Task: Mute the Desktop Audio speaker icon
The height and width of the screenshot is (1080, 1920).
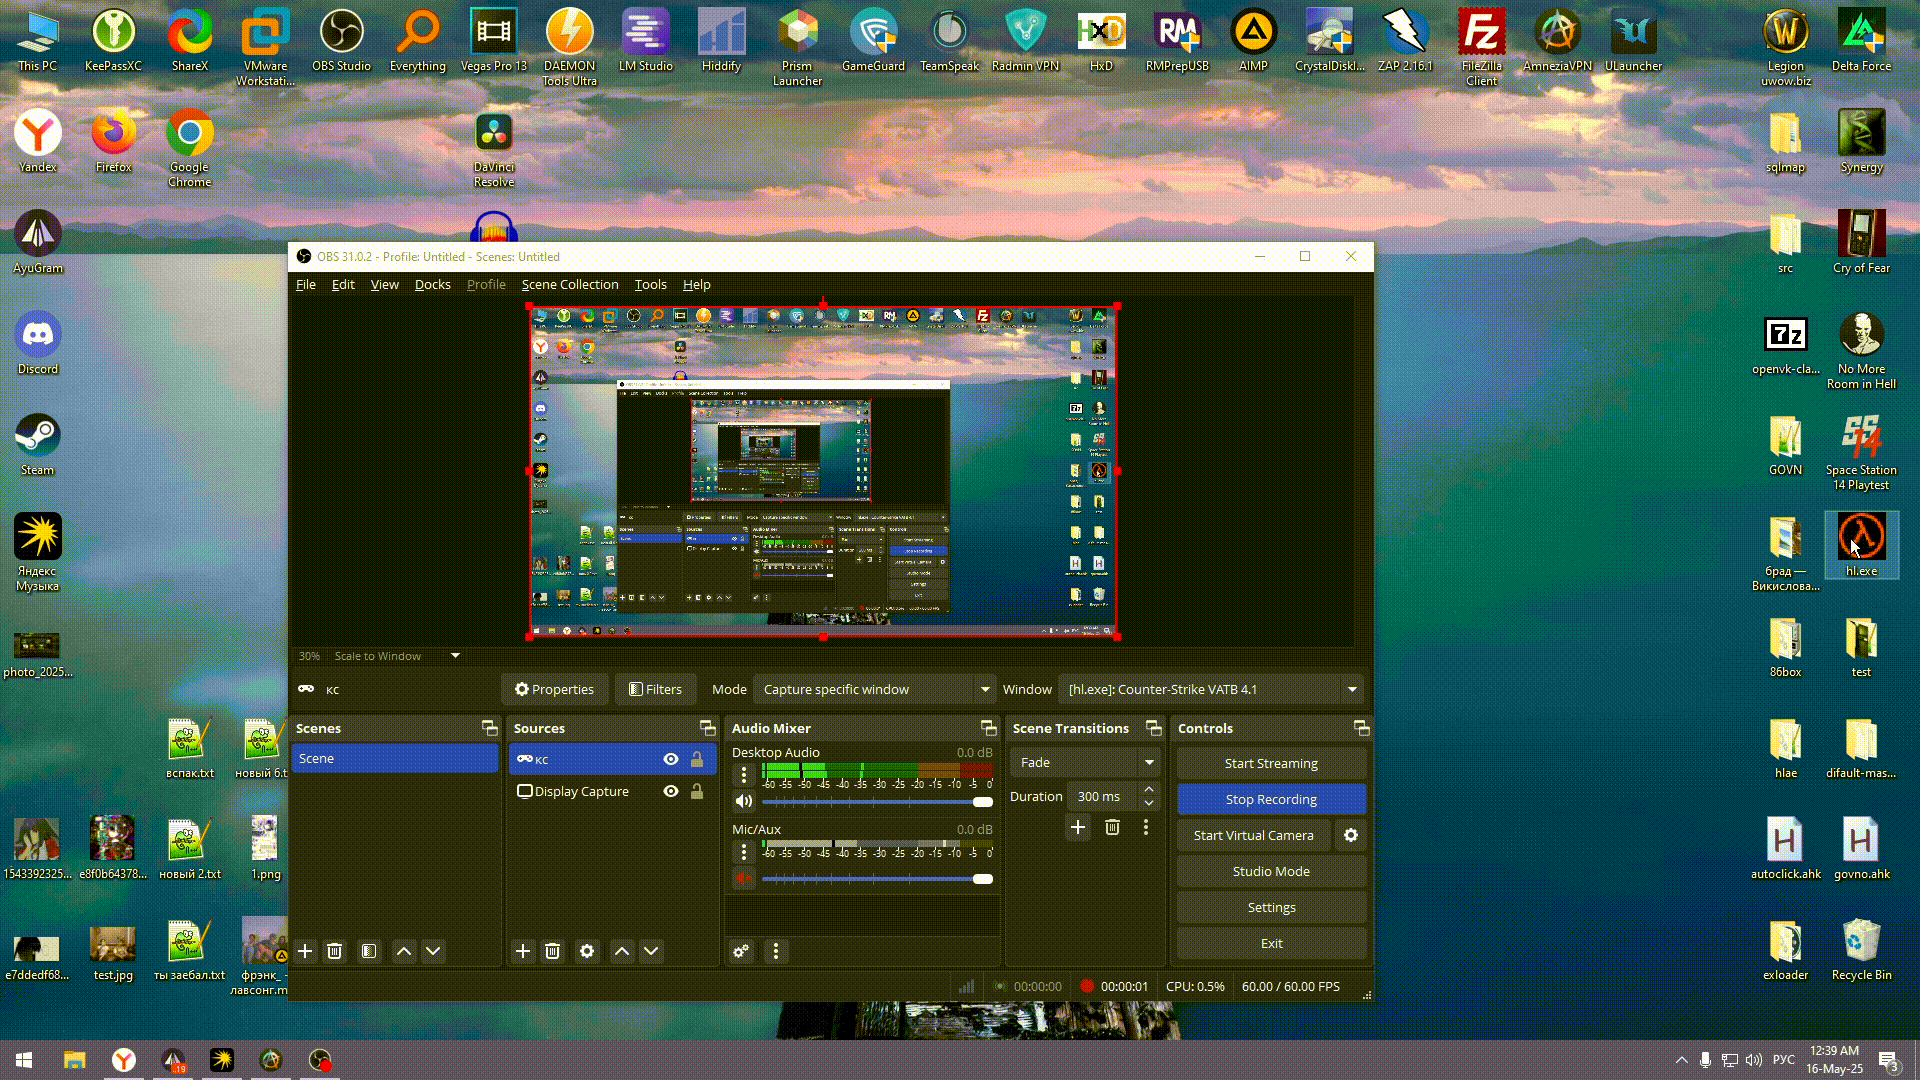Action: (x=743, y=801)
